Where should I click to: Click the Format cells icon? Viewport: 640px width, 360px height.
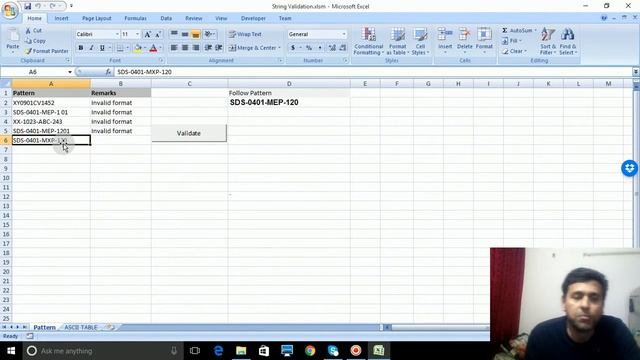click(484, 34)
